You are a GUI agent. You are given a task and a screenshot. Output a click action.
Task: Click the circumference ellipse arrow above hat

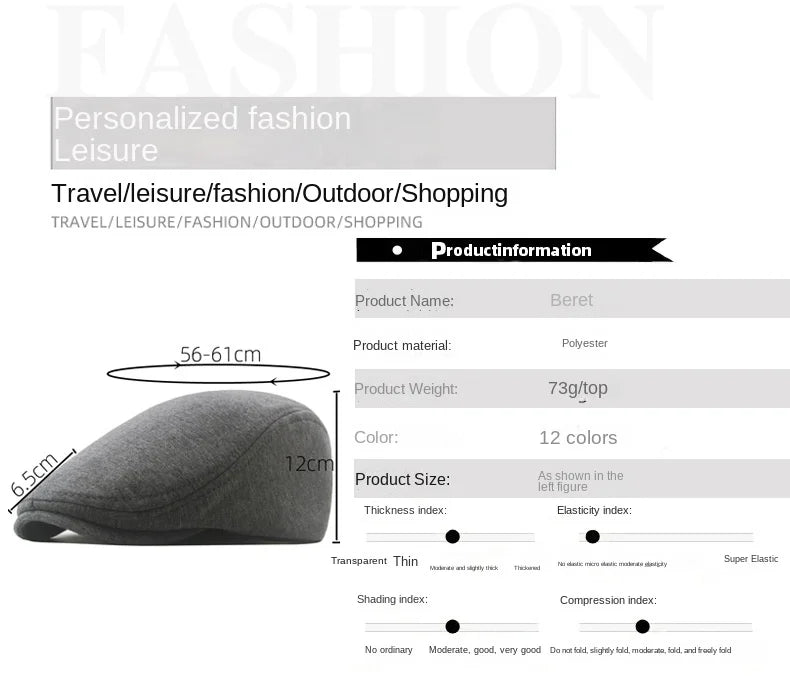click(218, 374)
